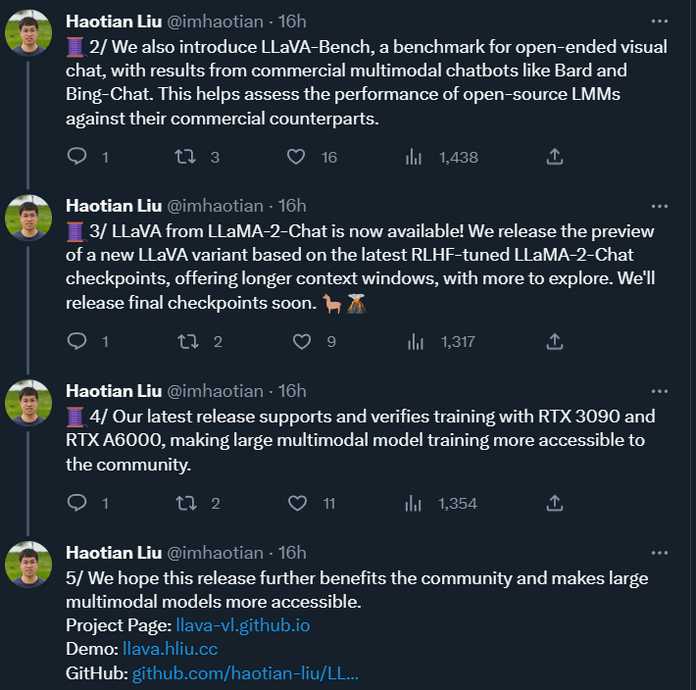Open @imhaotian handle on tweet 5/

point(215,553)
